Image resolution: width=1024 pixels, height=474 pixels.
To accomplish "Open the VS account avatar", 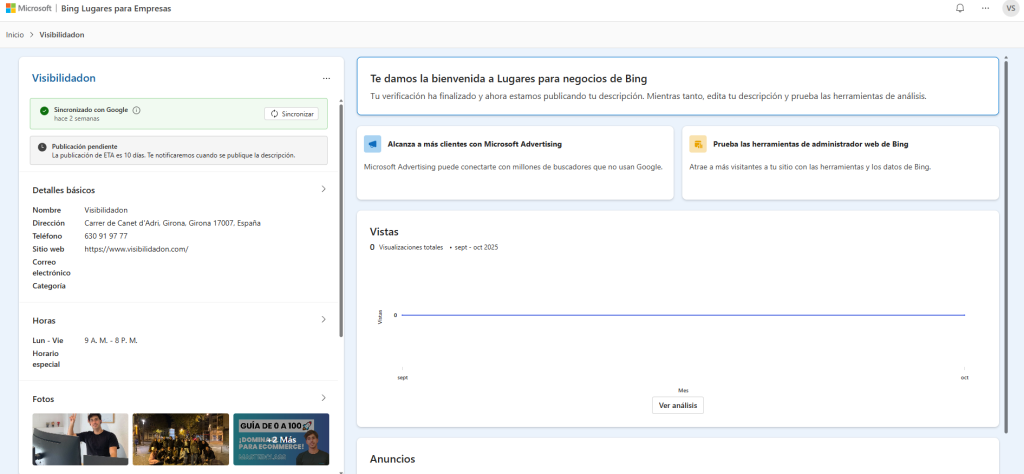I will (x=1009, y=9).
